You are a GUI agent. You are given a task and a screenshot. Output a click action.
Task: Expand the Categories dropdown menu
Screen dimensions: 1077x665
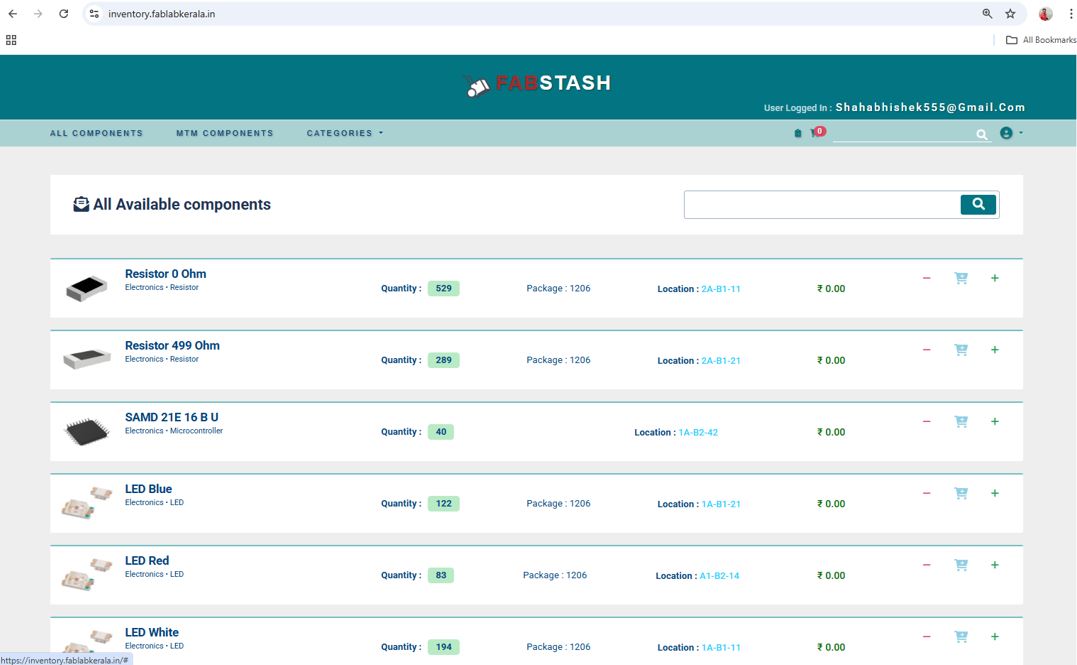pos(345,133)
